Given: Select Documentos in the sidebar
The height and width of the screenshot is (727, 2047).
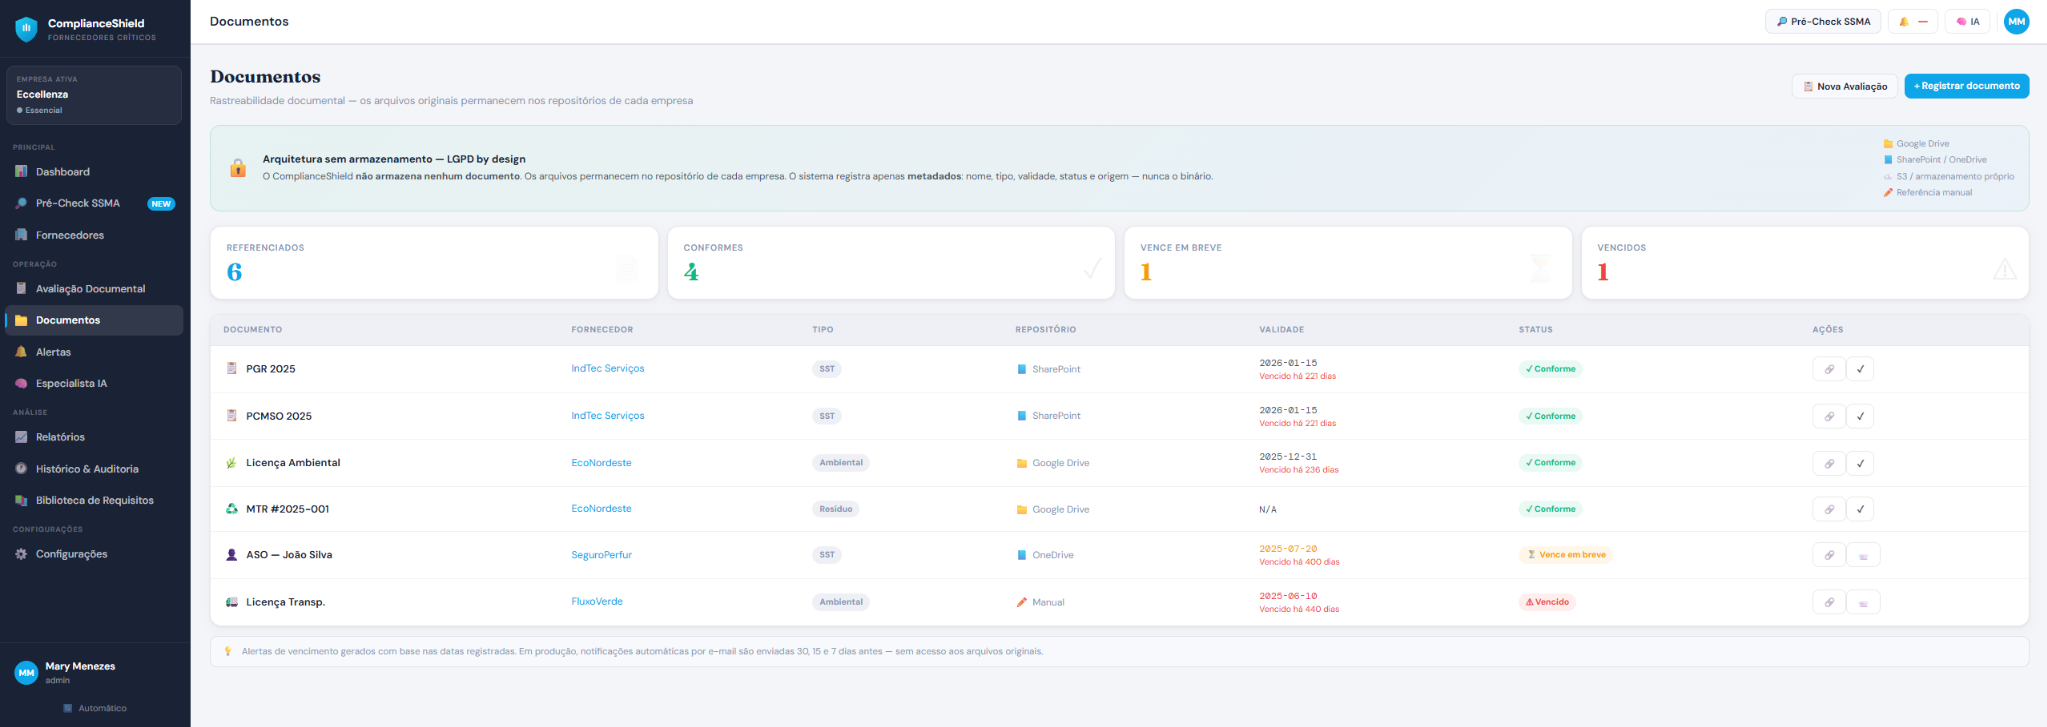Looking at the screenshot, I should (x=94, y=320).
